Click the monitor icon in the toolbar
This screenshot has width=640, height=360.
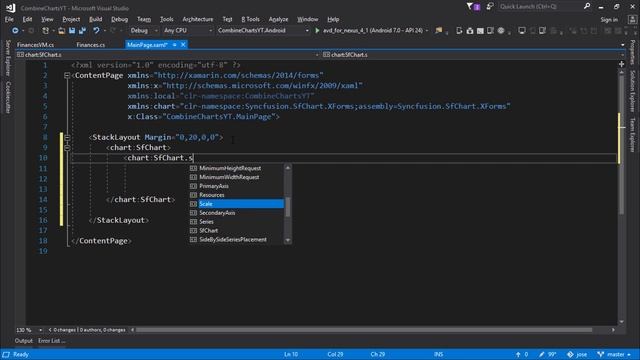point(522,31)
